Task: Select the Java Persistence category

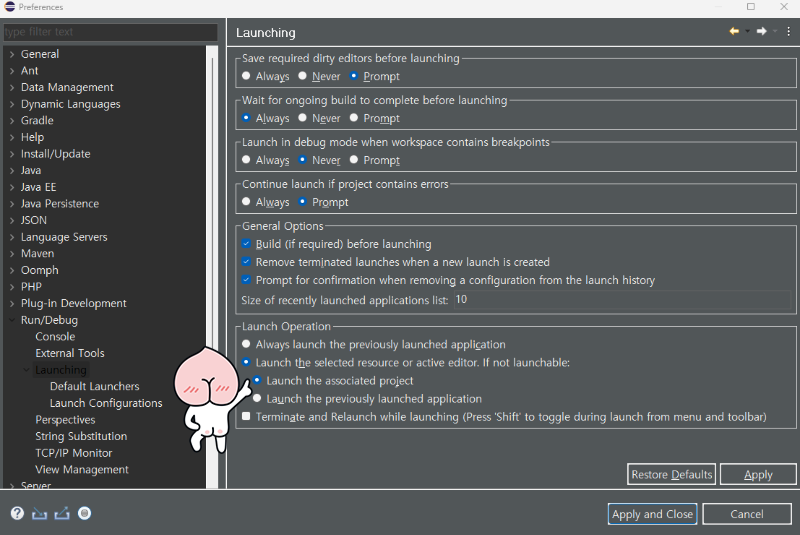Action: [x=60, y=203]
